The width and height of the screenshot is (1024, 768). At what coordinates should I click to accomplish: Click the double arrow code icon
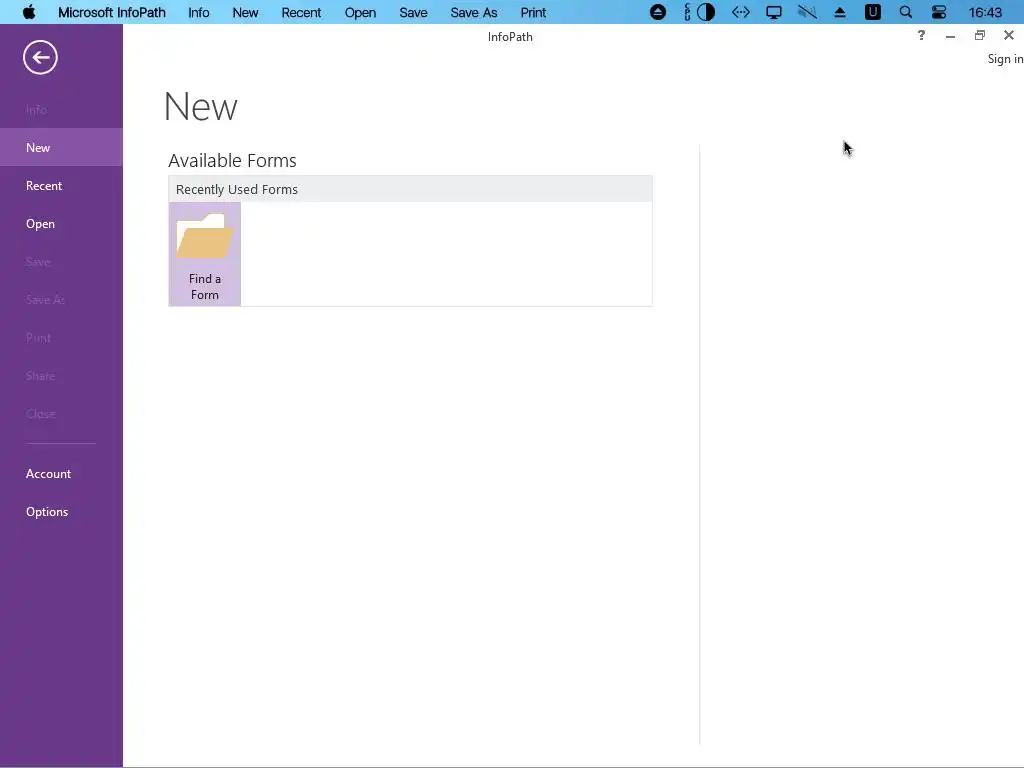pos(741,12)
